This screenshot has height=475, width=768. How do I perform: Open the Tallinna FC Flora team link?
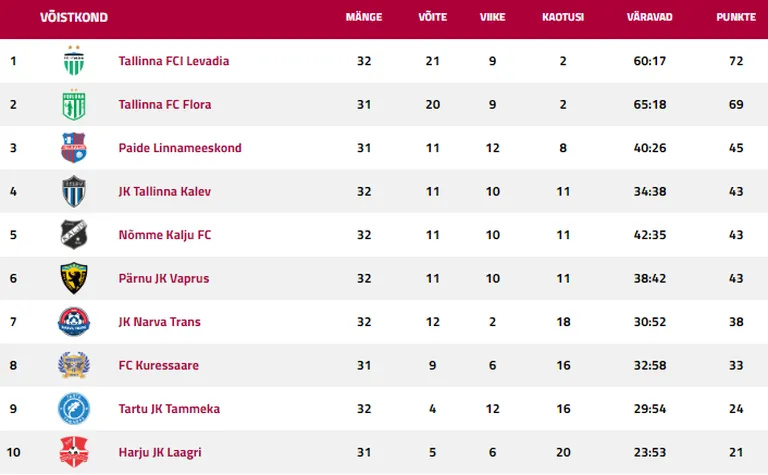[x=165, y=104]
